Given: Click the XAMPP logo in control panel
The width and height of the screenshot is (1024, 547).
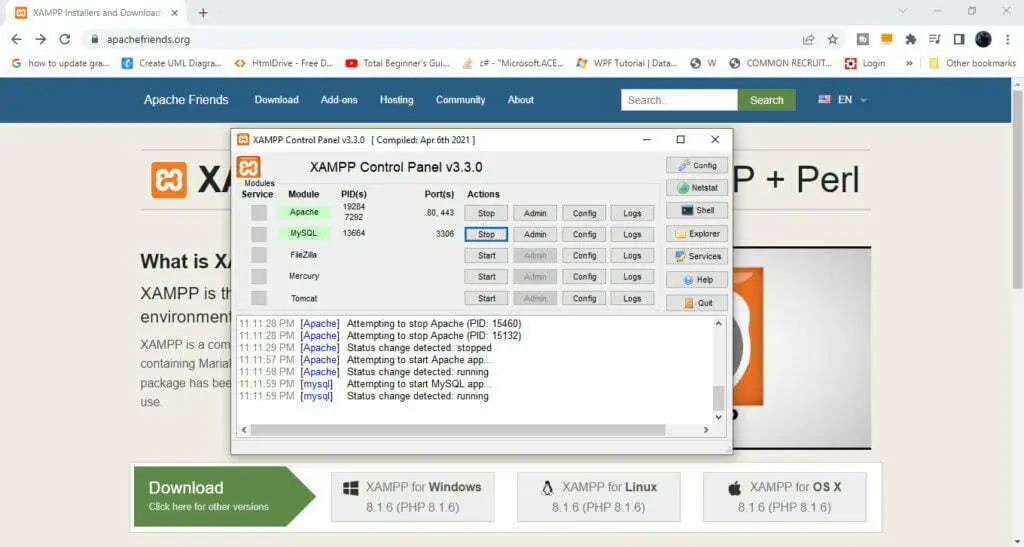Looking at the screenshot, I should (248, 167).
